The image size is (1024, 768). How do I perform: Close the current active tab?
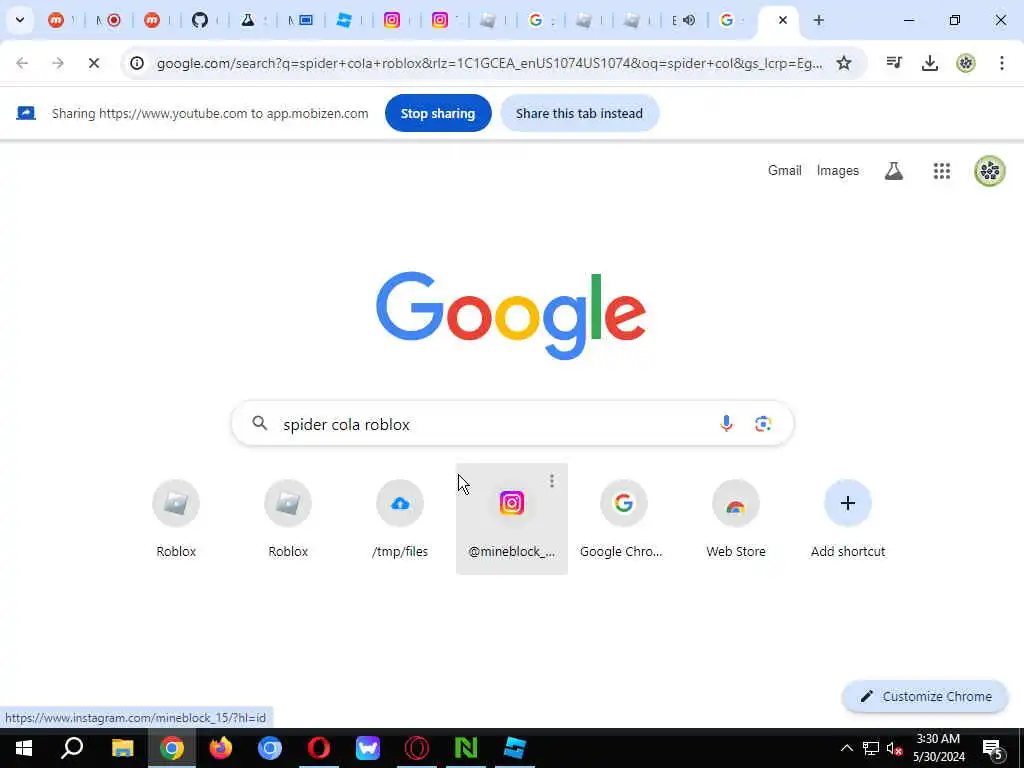[782, 20]
